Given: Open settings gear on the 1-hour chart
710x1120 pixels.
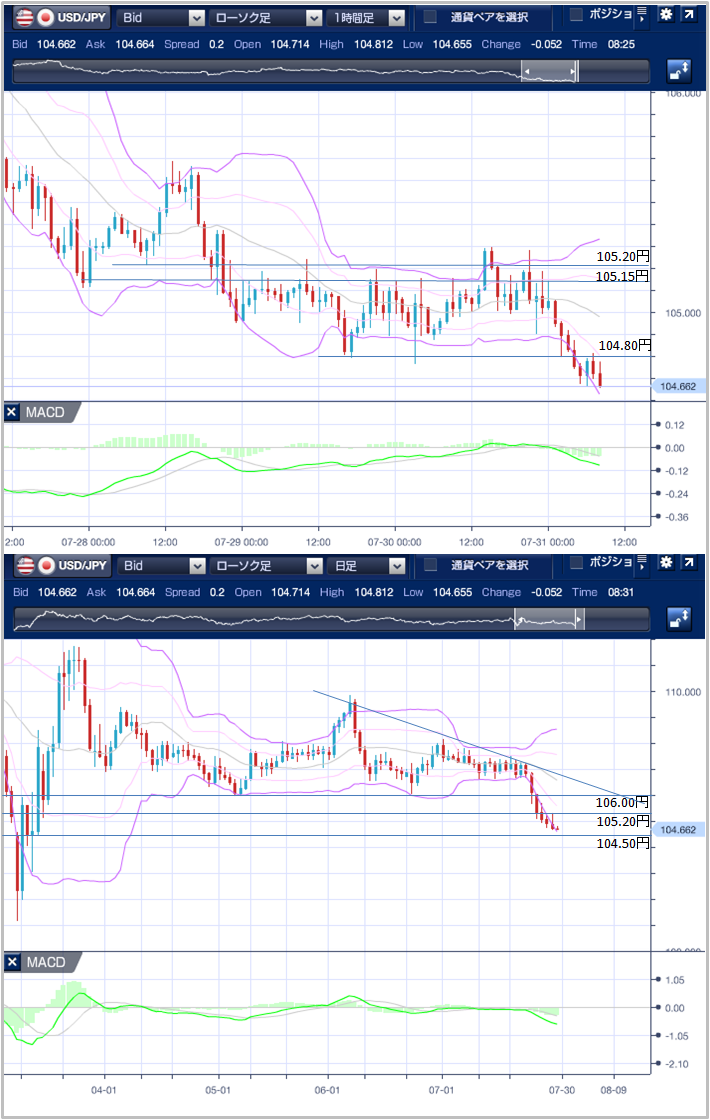Looking at the screenshot, I should (x=666, y=16).
